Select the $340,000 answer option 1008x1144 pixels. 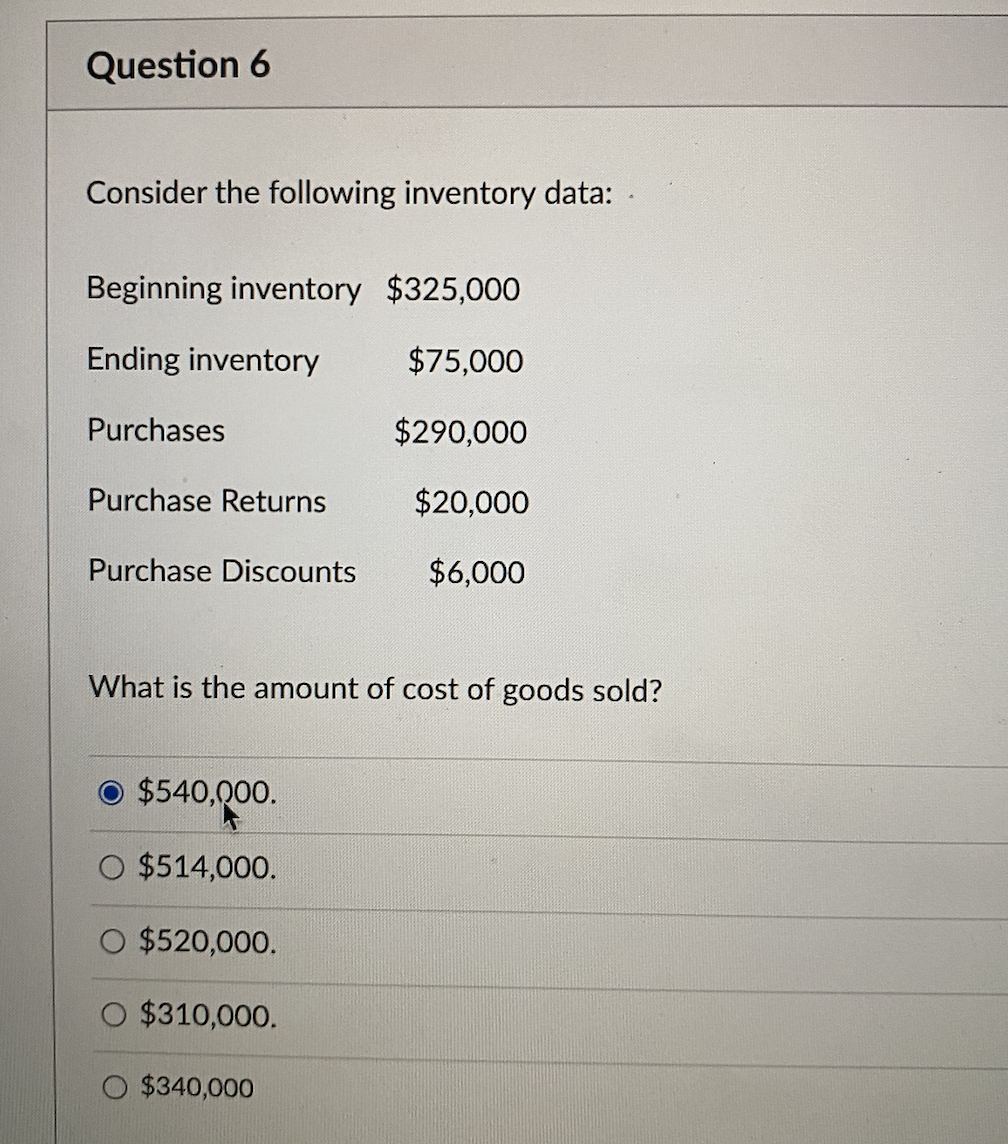[x=113, y=1088]
